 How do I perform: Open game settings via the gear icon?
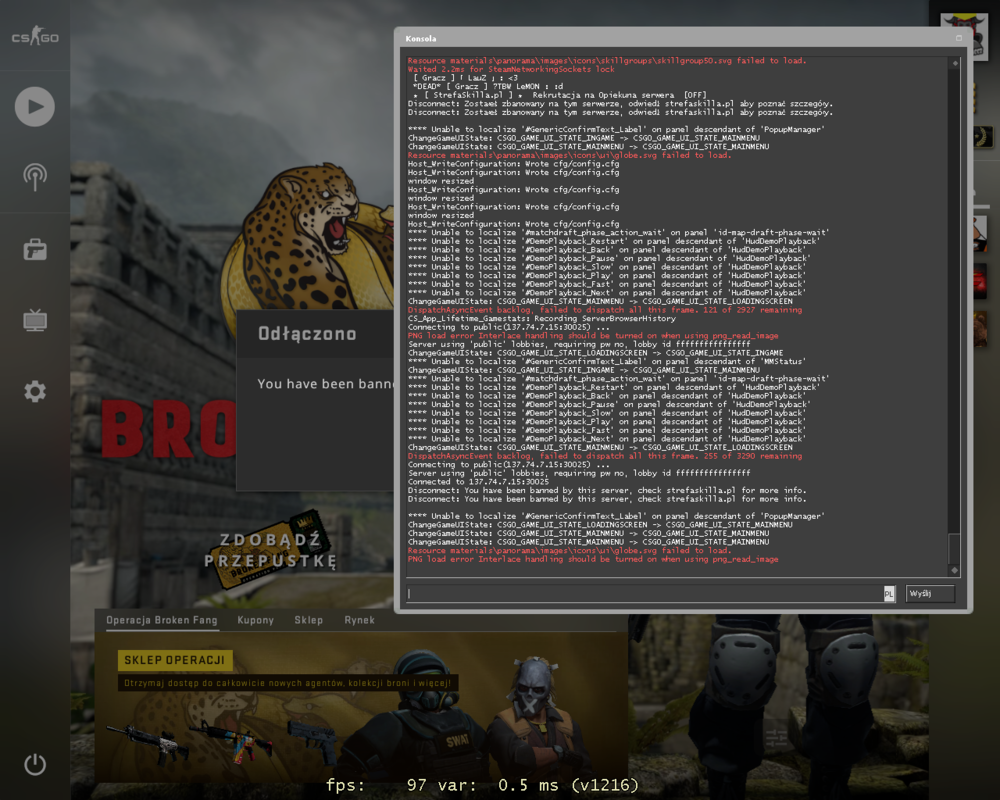tap(35, 391)
